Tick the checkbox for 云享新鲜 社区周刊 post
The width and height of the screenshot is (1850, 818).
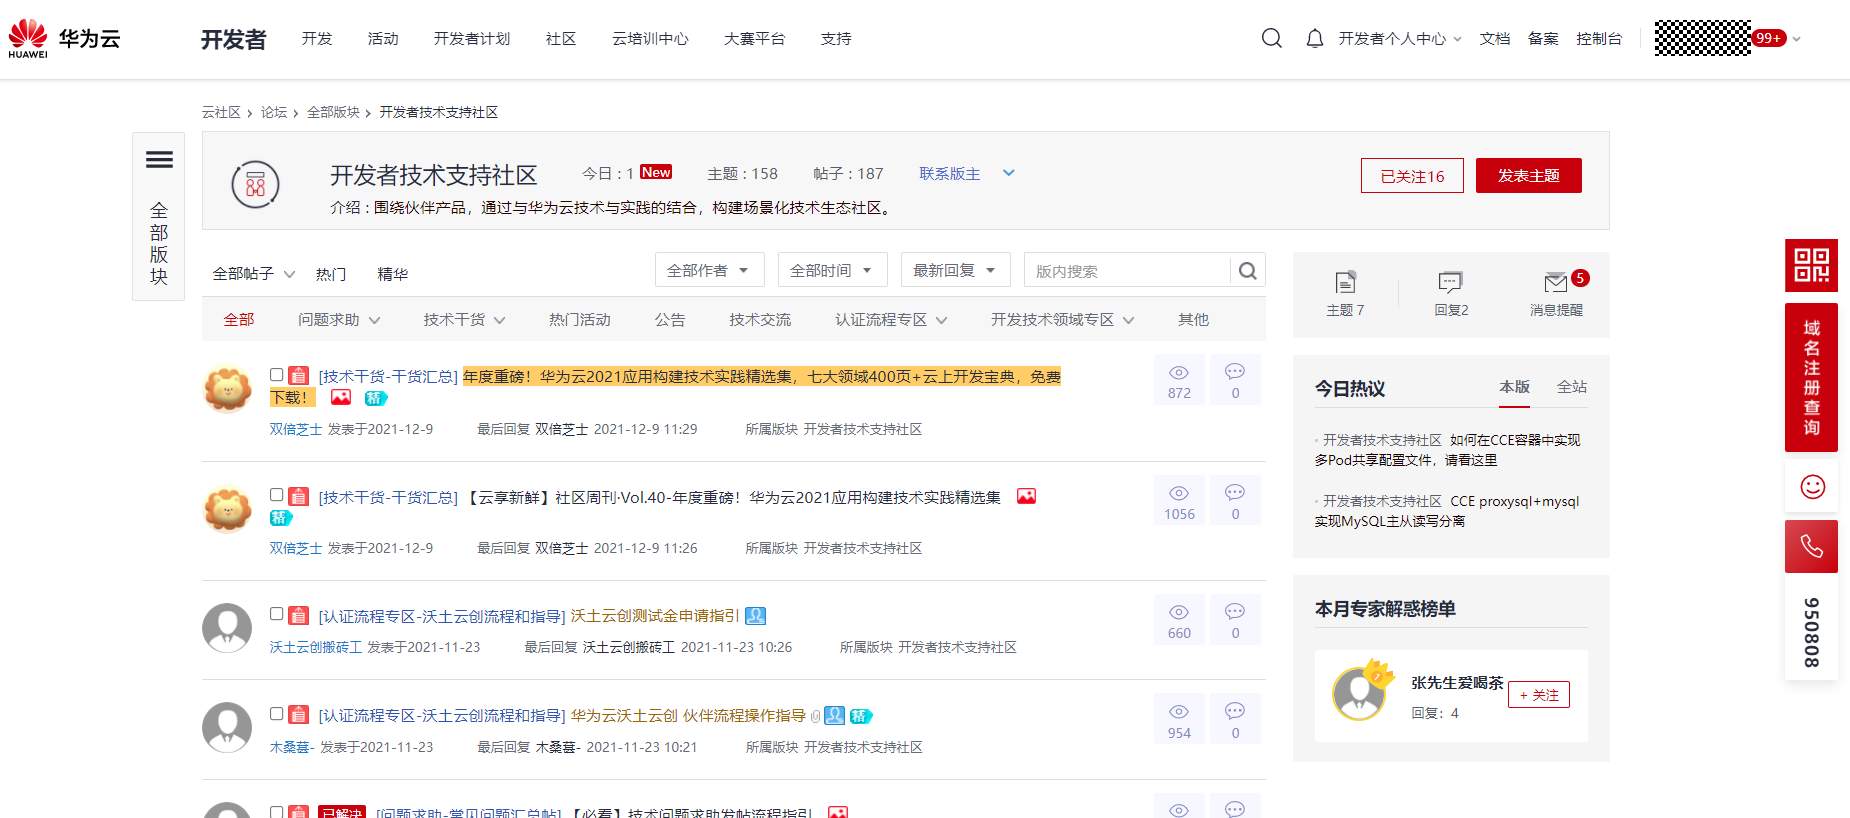pyautogui.click(x=277, y=495)
